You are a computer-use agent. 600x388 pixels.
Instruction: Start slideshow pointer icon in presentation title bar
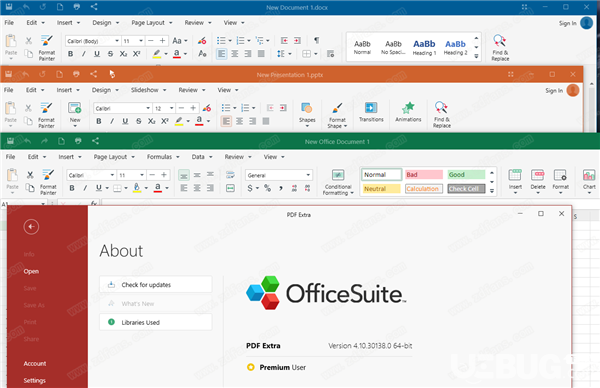pos(112,74)
